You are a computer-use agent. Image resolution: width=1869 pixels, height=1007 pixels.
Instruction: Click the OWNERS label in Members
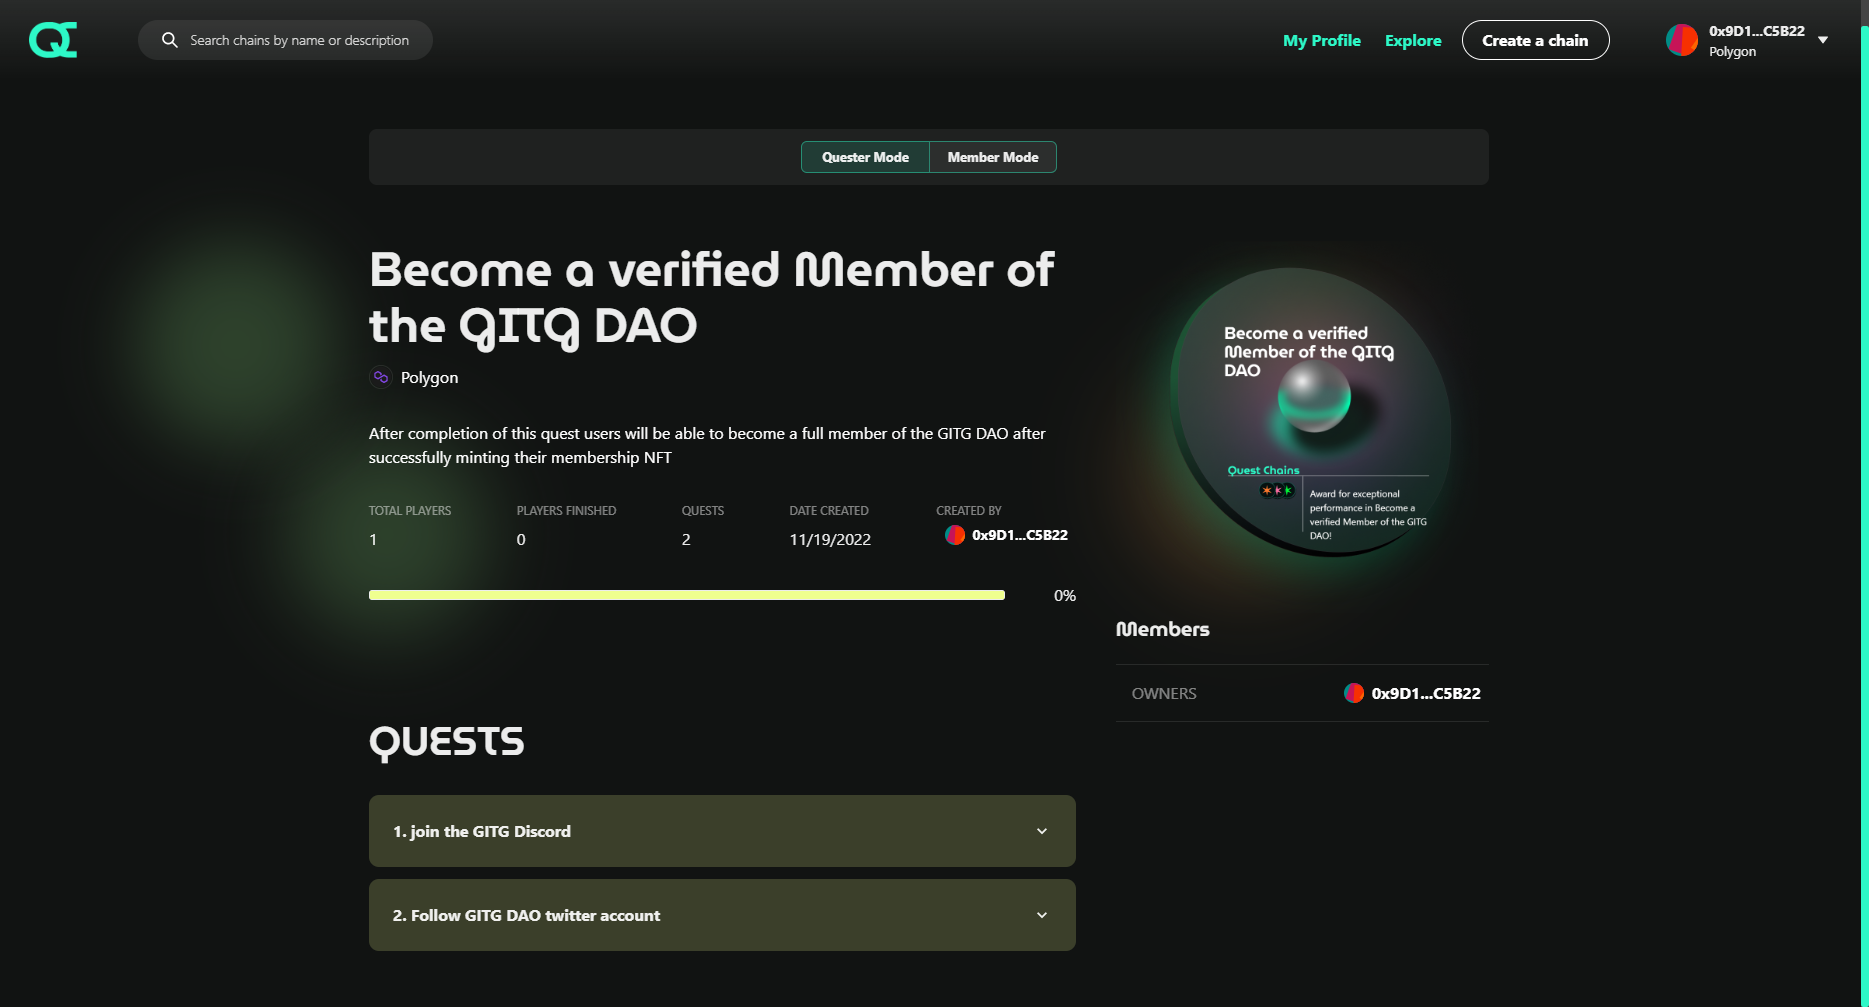[1164, 693]
